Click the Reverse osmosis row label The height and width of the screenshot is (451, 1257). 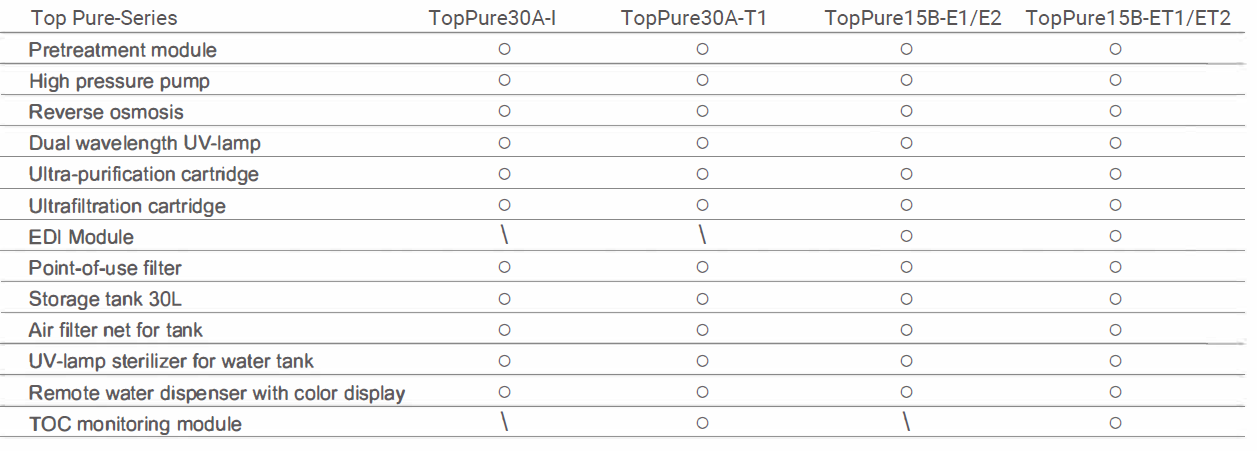click(106, 112)
